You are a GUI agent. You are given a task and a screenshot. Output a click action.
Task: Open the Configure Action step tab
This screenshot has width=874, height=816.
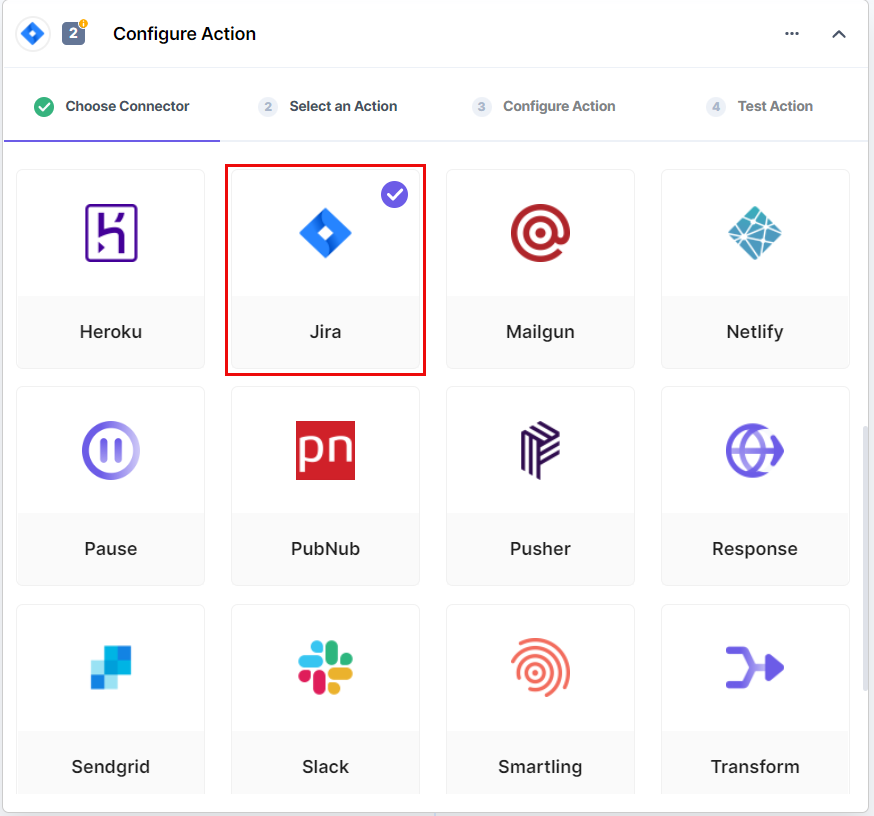(543, 106)
